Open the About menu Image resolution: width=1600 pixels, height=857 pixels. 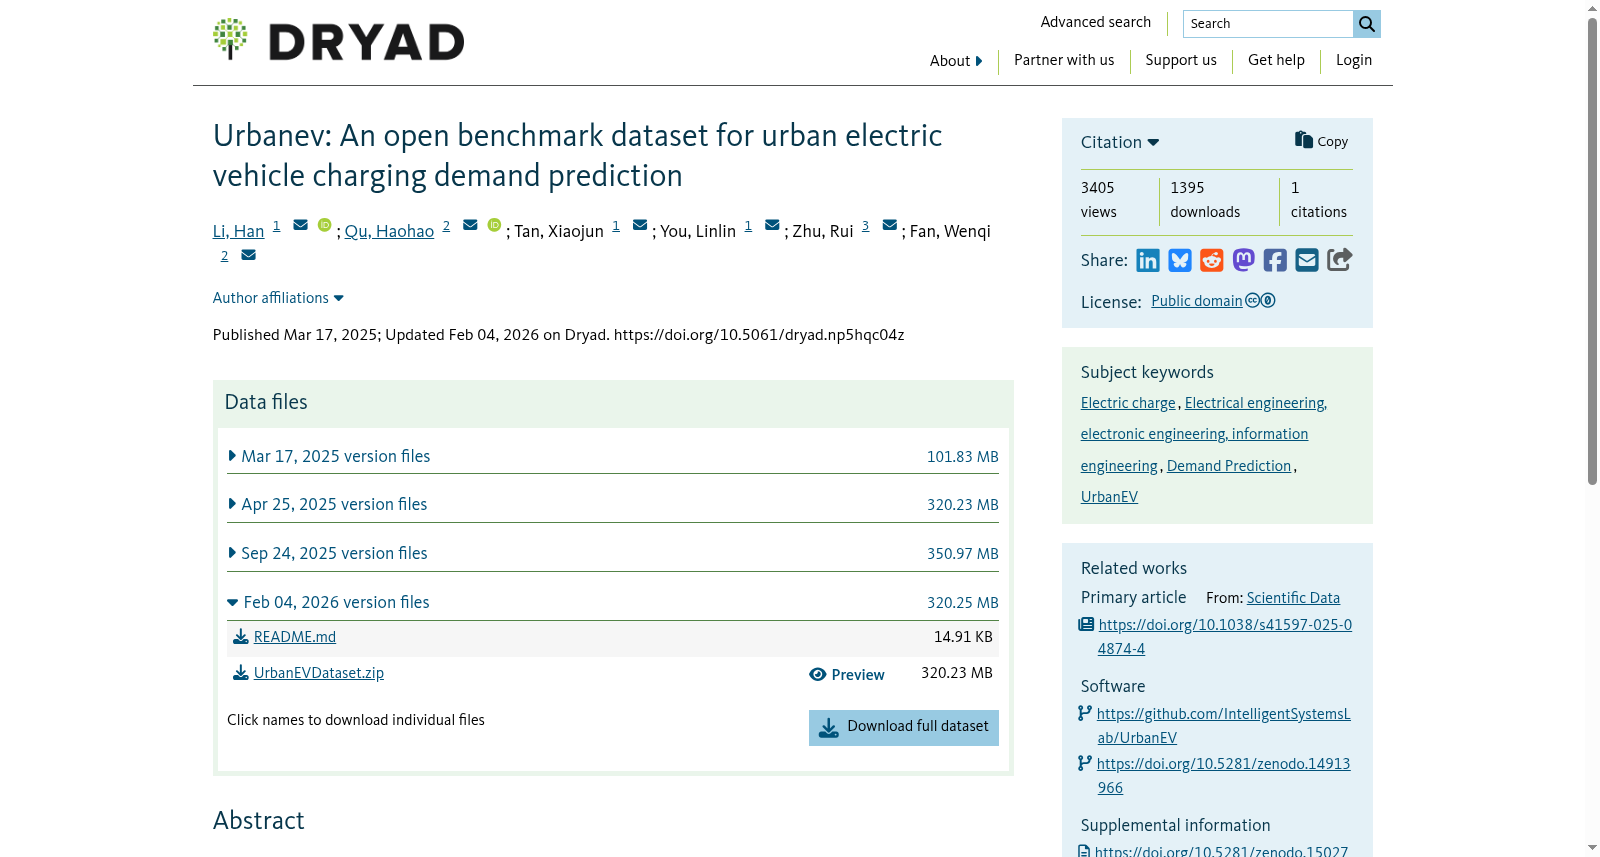tap(956, 61)
